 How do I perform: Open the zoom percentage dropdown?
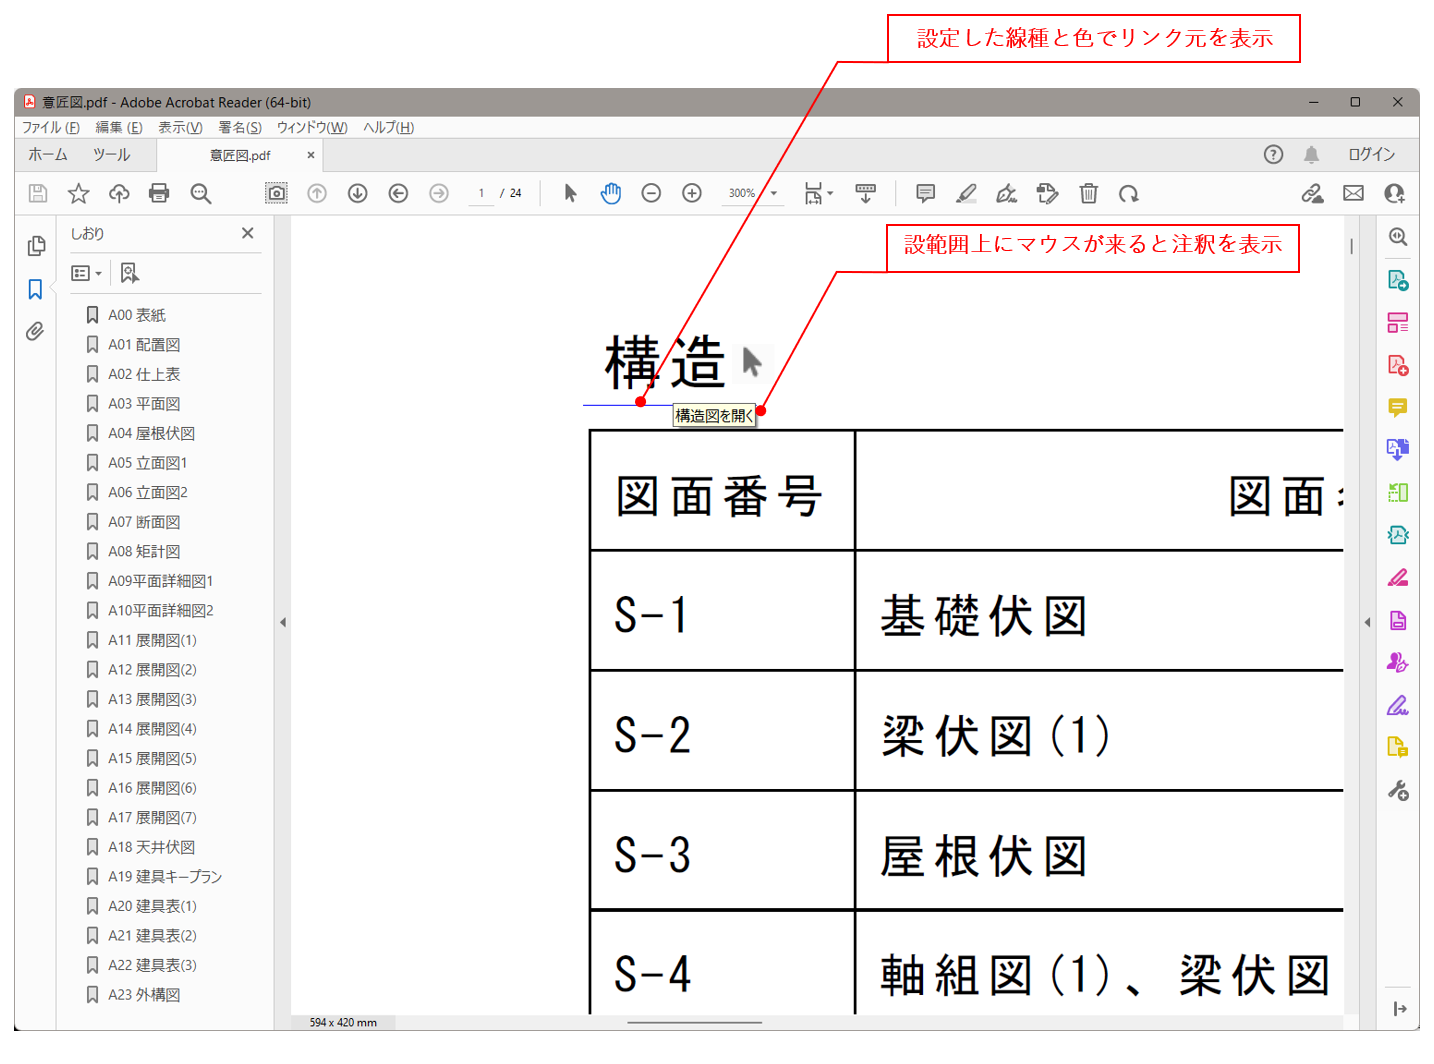pyautogui.click(x=771, y=193)
